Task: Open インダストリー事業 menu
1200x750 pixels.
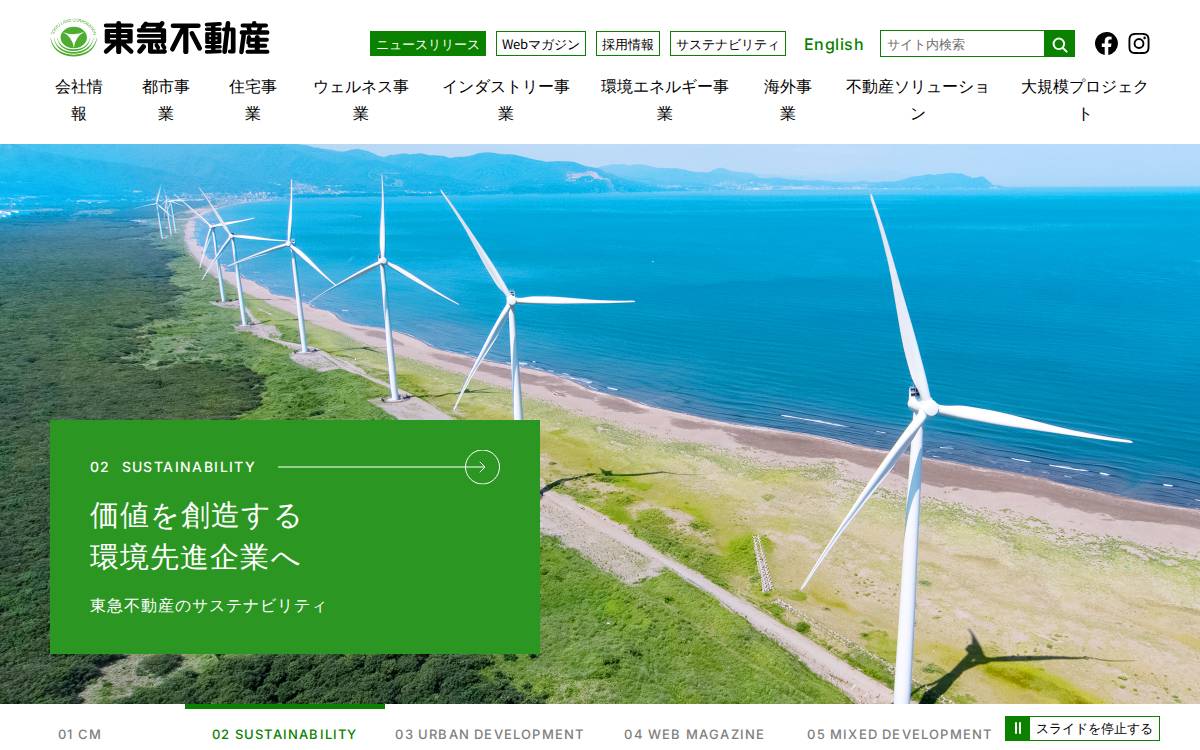Action: click(x=506, y=100)
